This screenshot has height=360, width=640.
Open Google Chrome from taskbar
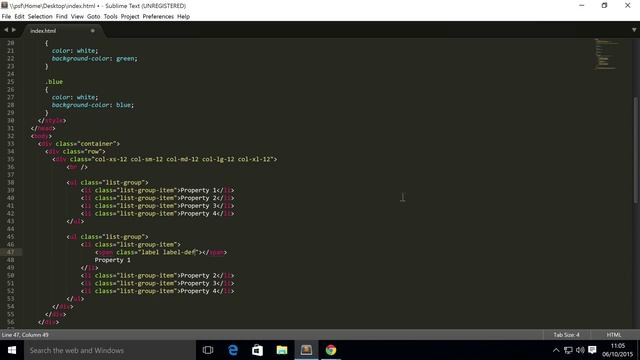coord(331,350)
